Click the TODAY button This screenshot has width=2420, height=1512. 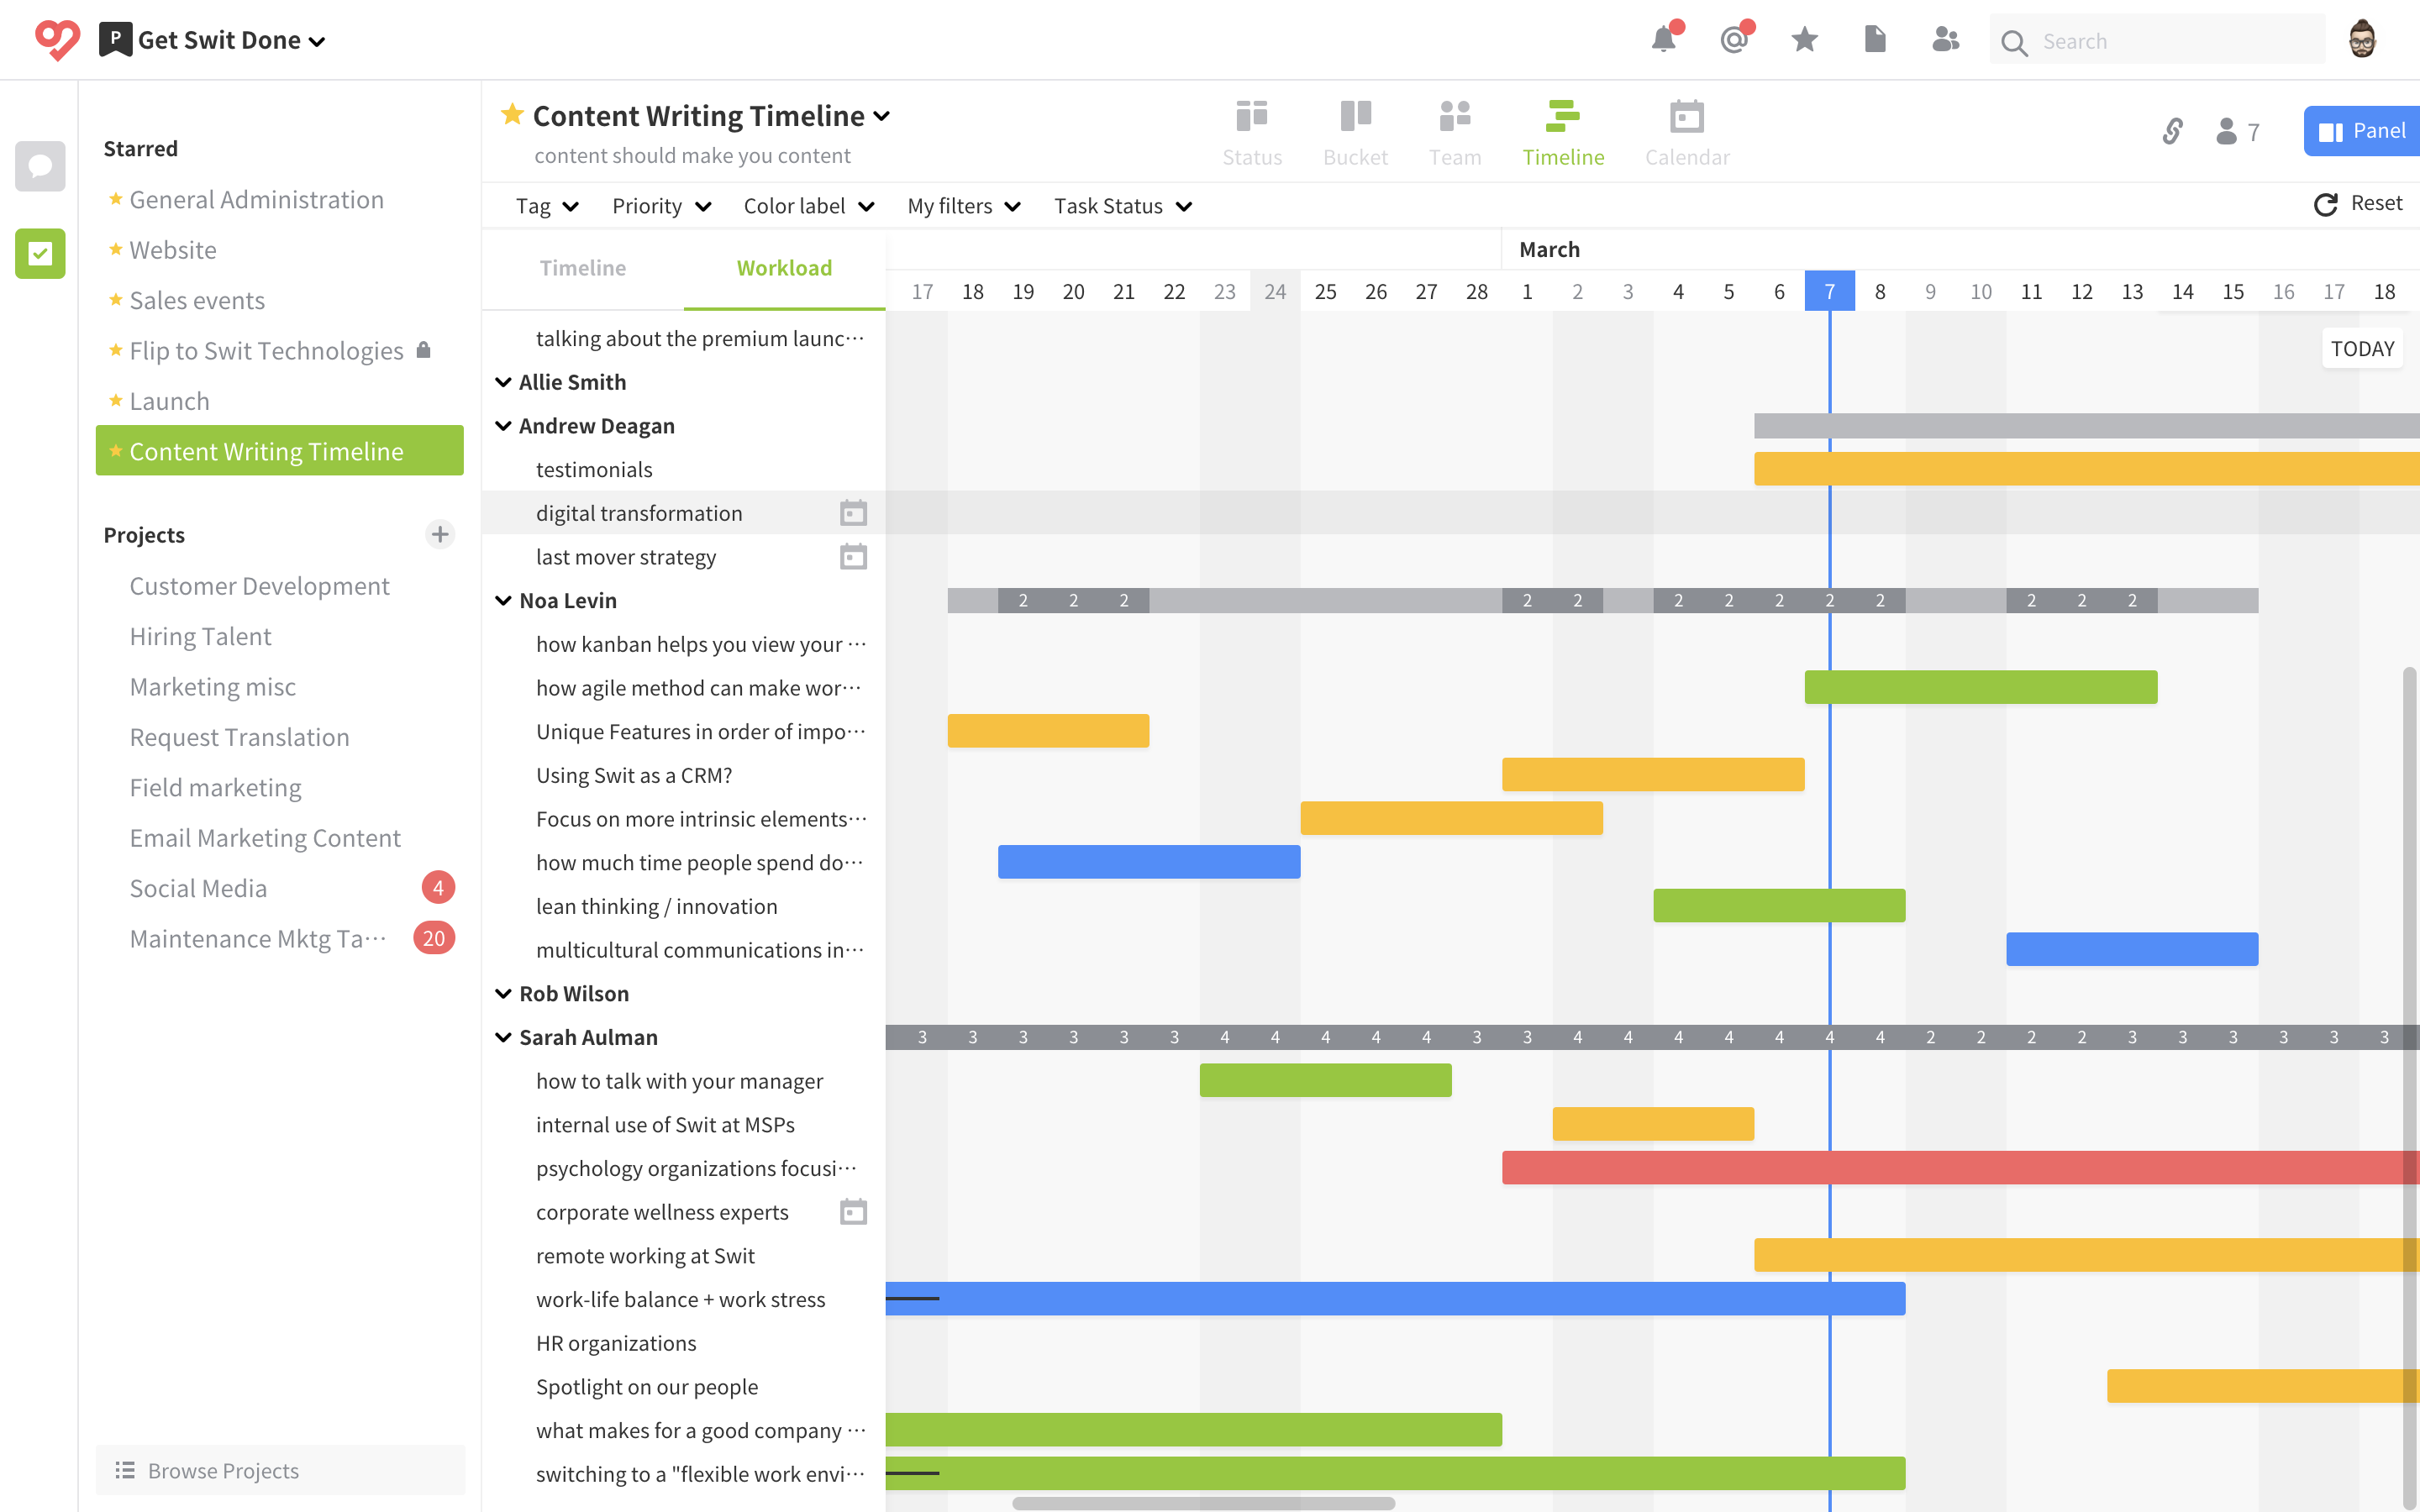pyautogui.click(x=2361, y=349)
